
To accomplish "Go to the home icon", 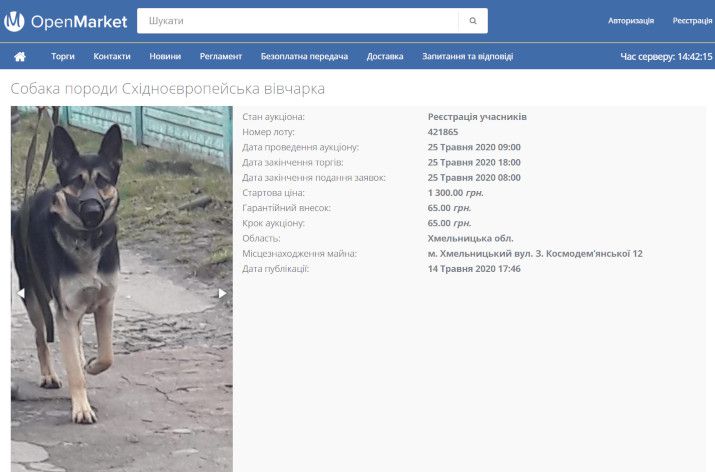I will pos(20,57).
